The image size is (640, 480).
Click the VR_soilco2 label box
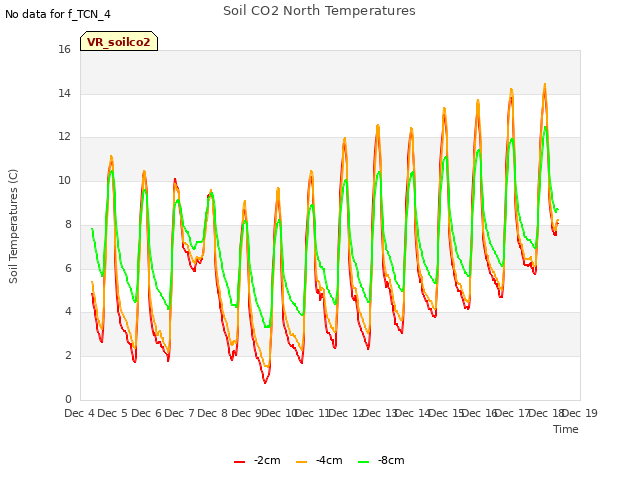pyautogui.click(x=119, y=41)
